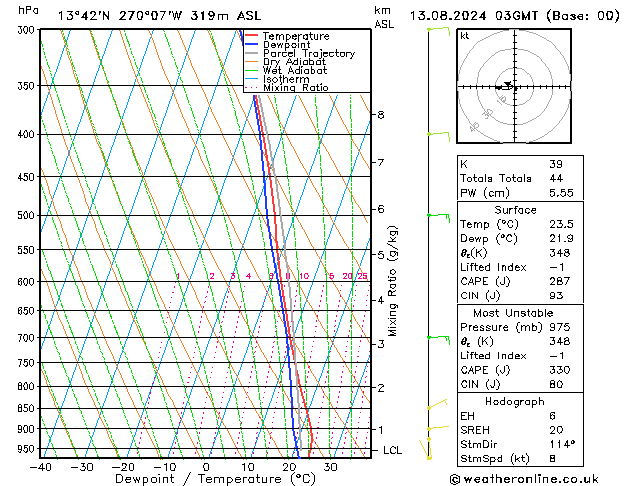The image size is (629, 486).
Task: Click the 500 hPa pressure axis label
Action: point(28,216)
